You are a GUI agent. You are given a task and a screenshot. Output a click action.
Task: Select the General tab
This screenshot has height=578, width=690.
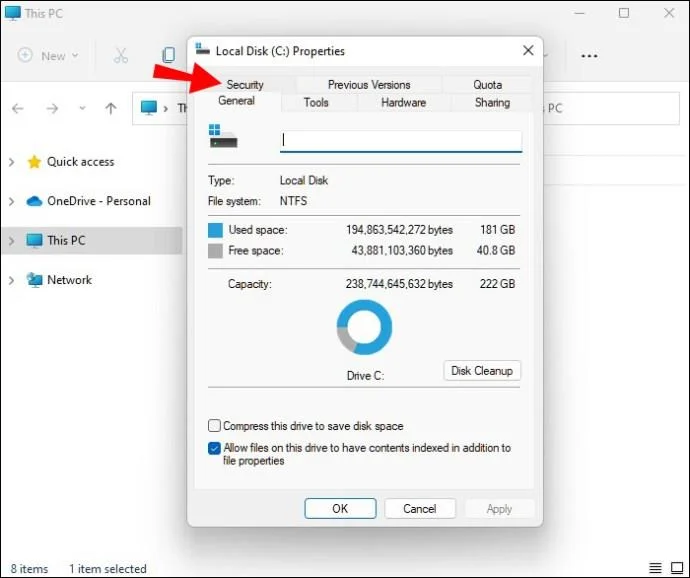[x=236, y=101]
